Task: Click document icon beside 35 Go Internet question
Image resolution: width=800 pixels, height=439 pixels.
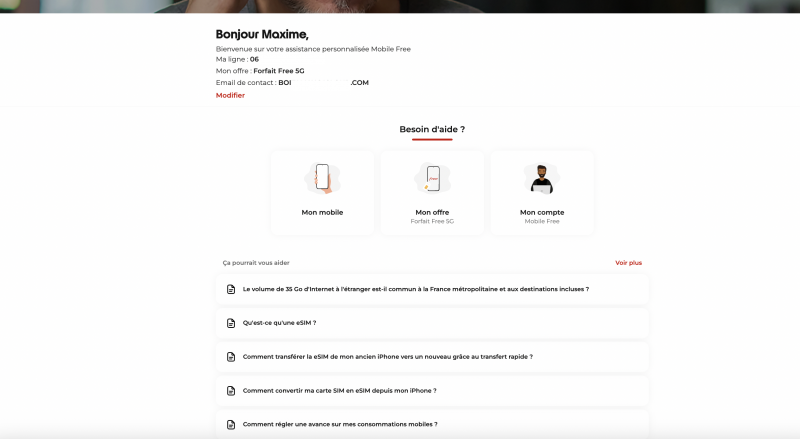Action: pyautogui.click(x=231, y=289)
